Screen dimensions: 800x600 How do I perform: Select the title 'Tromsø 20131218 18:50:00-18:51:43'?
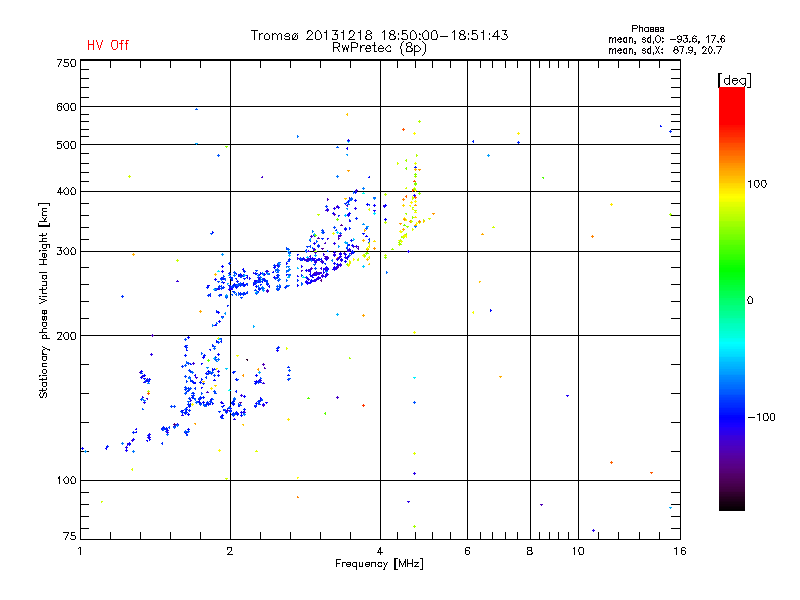(x=379, y=35)
